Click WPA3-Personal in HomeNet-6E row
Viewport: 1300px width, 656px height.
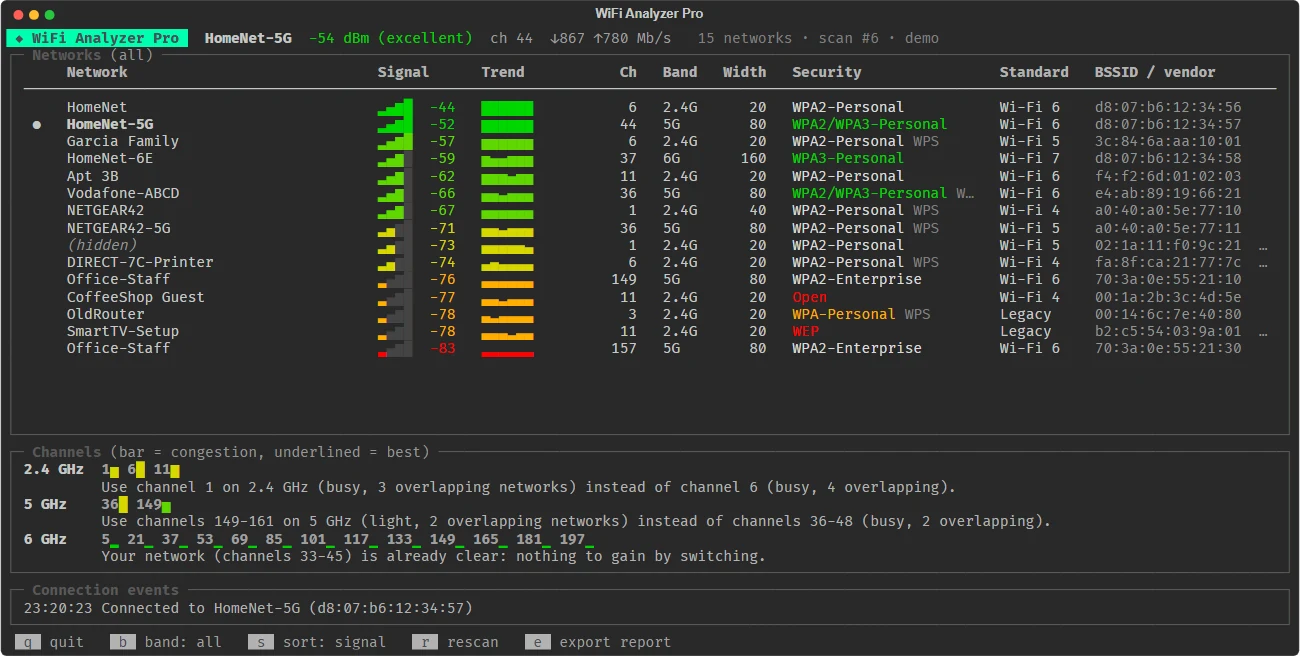(848, 159)
